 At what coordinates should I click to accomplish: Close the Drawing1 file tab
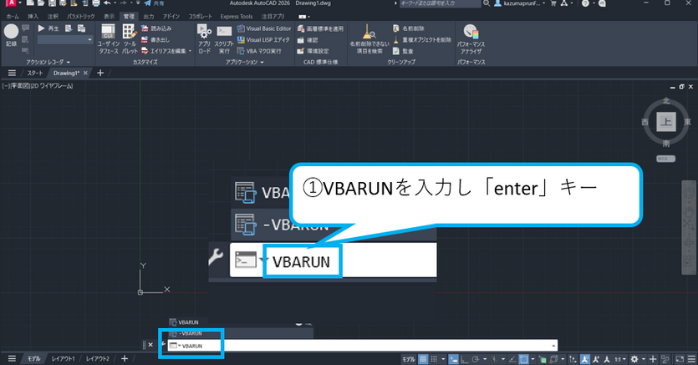(85, 73)
